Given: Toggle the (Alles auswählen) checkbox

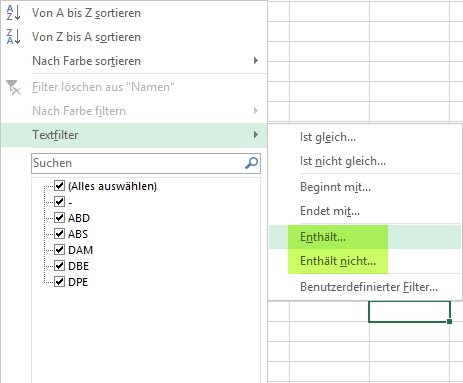Looking at the screenshot, I should (x=60, y=185).
